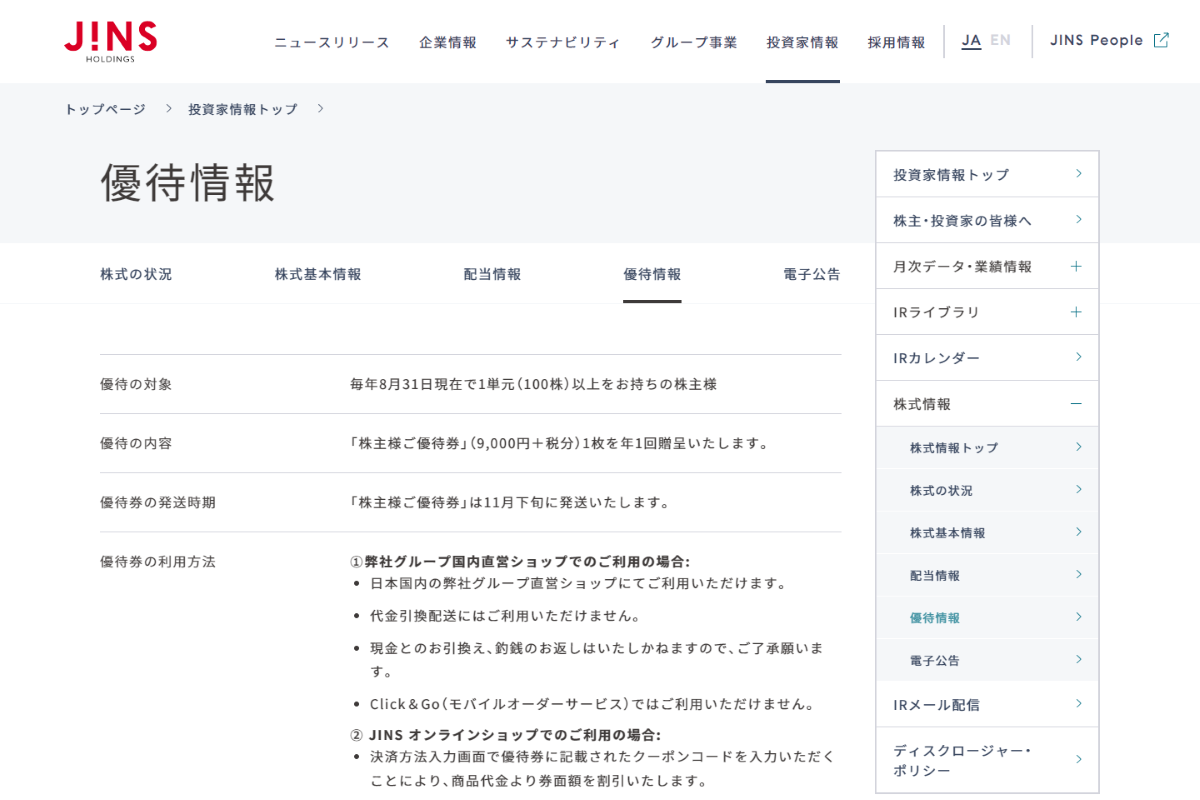Click the 優待の対象 row label
This screenshot has width=1200, height=800.
pos(136,384)
